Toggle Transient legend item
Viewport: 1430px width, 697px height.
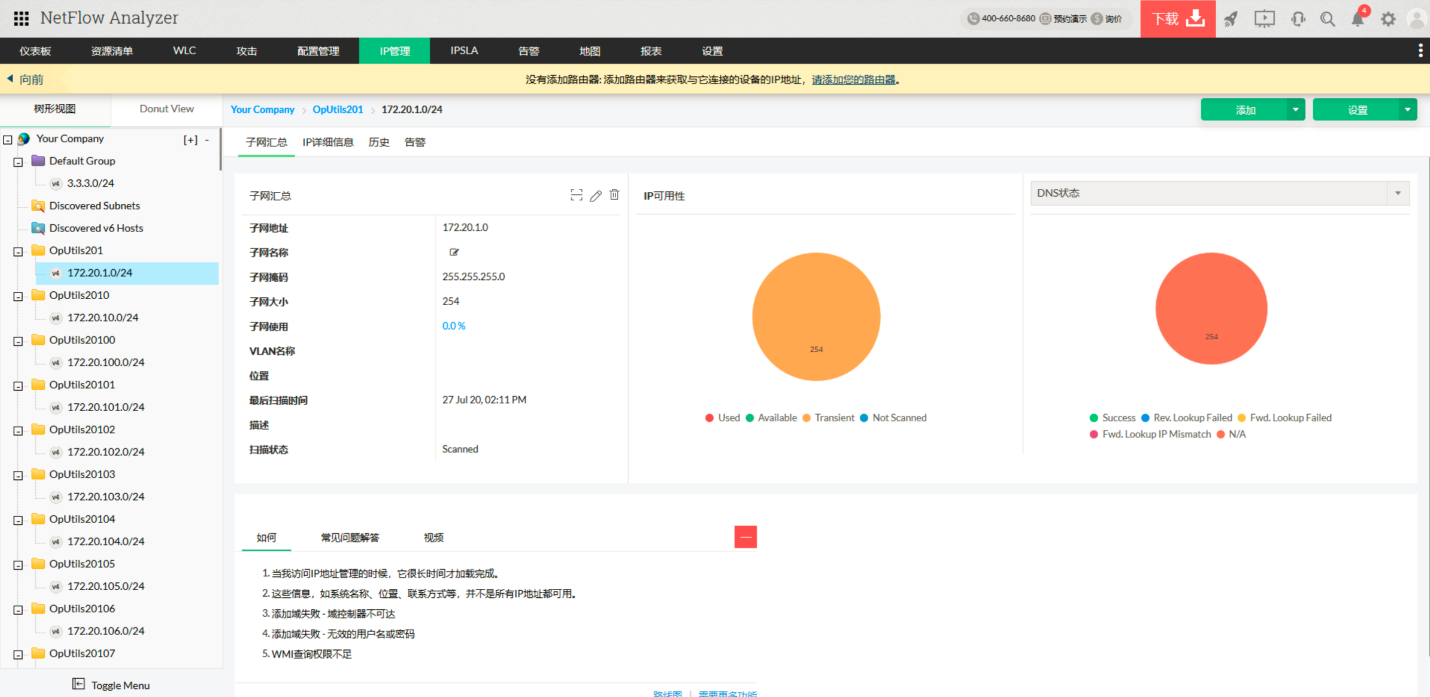[x=828, y=418]
